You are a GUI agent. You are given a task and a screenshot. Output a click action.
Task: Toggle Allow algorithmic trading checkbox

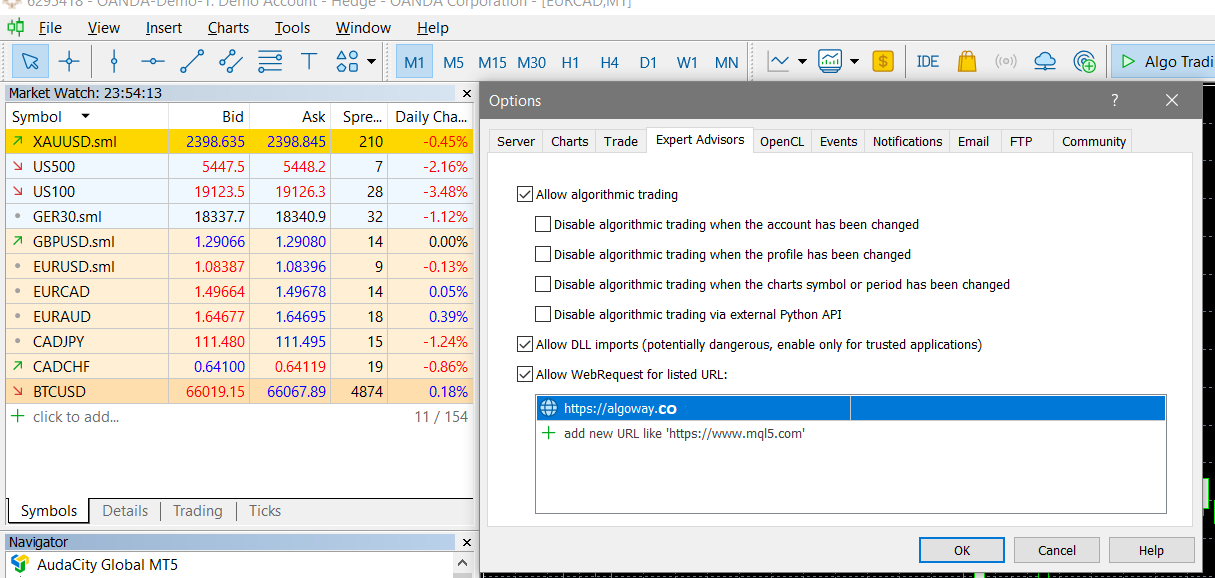[x=525, y=195]
